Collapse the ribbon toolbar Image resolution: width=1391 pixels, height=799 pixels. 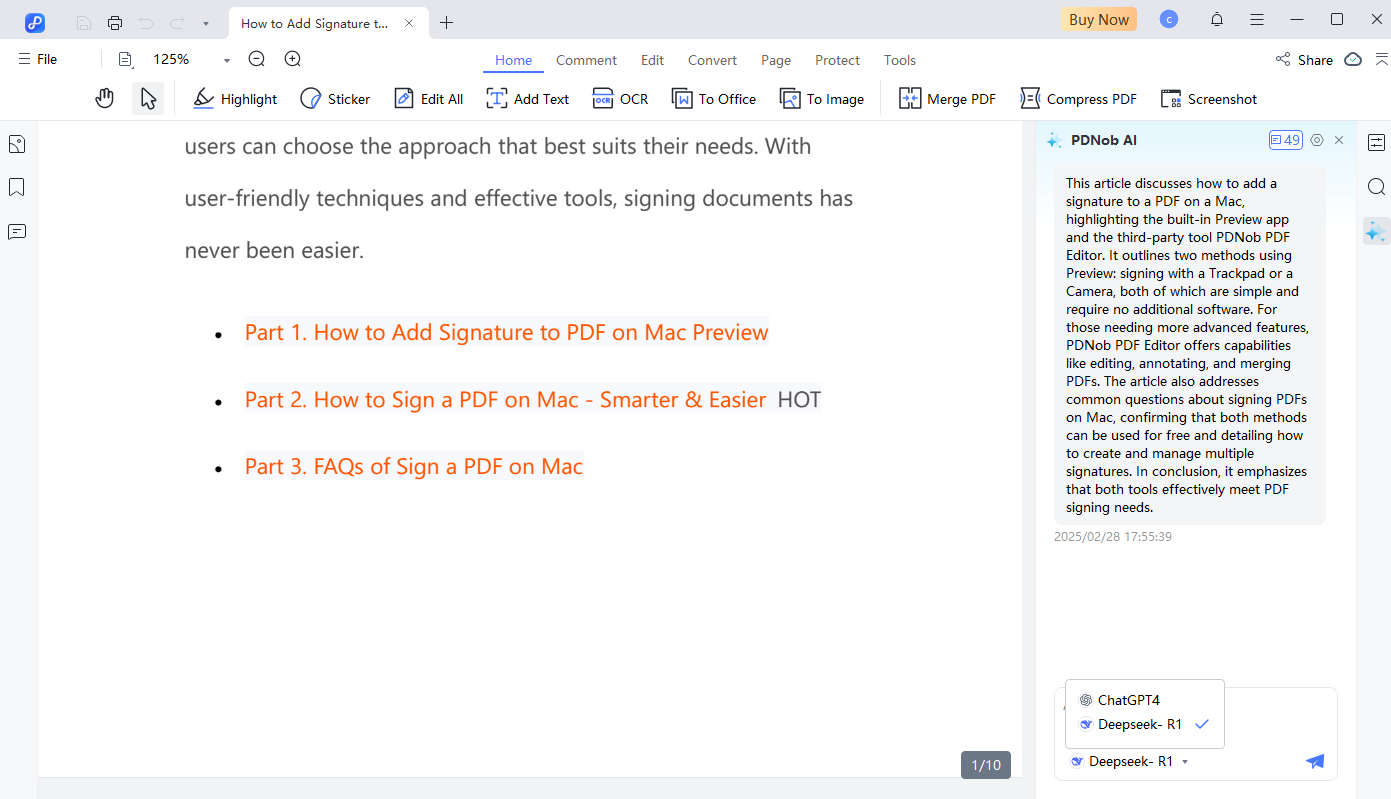point(1381,59)
